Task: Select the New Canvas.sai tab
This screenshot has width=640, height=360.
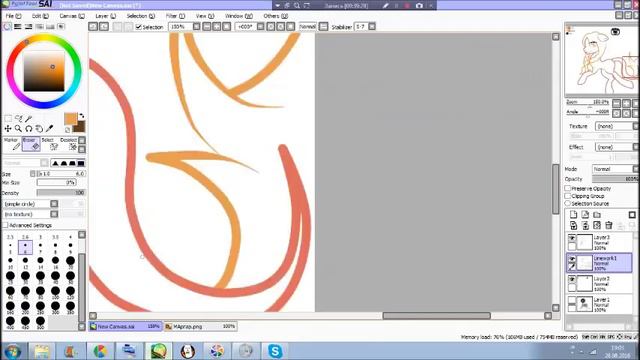Action: pos(125,327)
